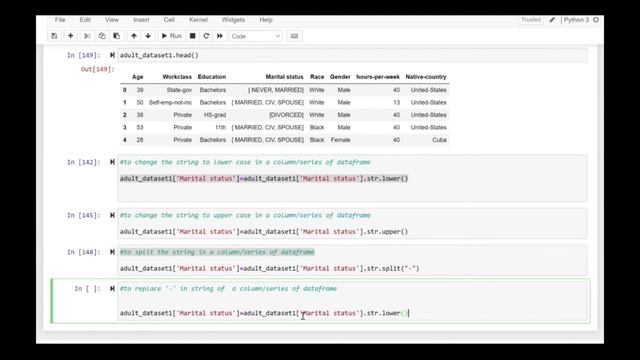
Task: Click the 'In [142]:' prompt label
Action: [x=84, y=162]
